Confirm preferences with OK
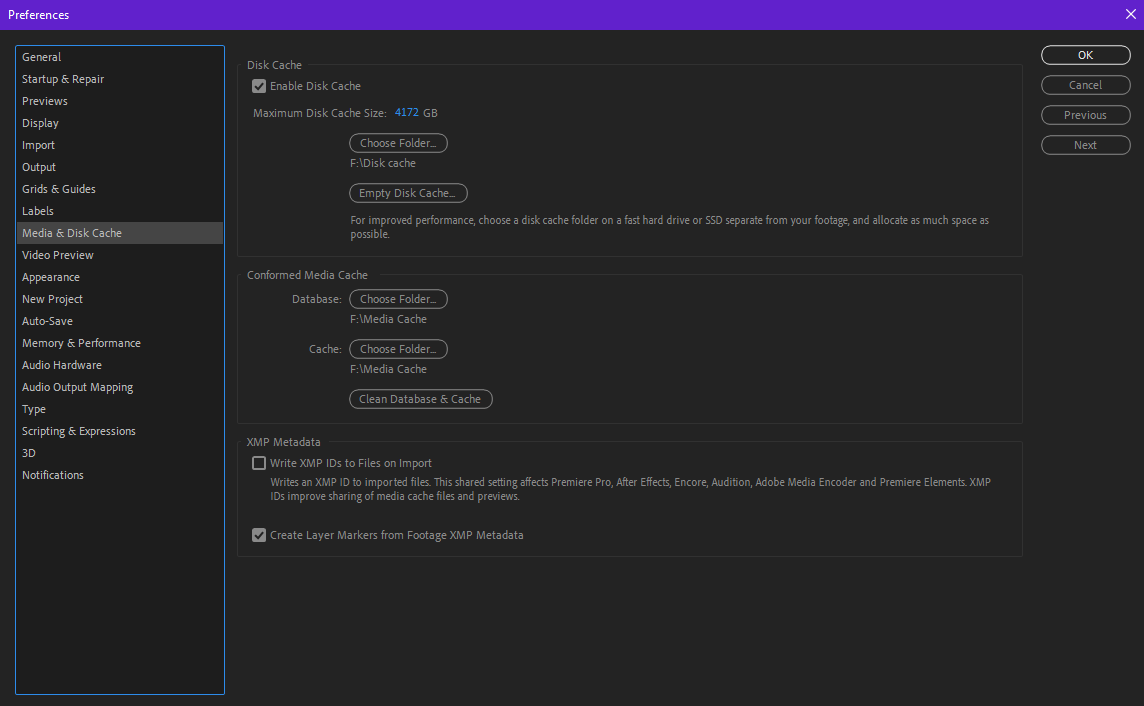1144x706 pixels. tap(1085, 55)
